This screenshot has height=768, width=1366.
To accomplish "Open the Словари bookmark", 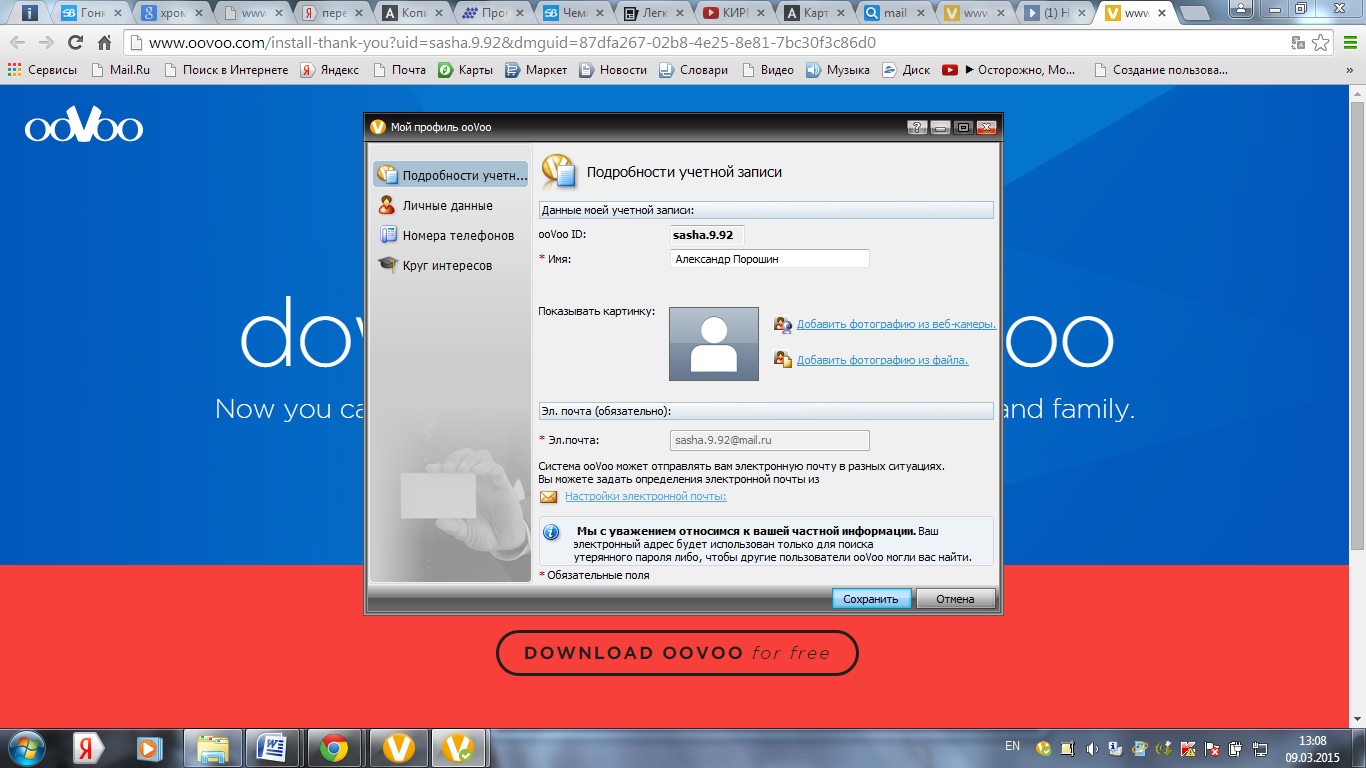I will (694, 70).
